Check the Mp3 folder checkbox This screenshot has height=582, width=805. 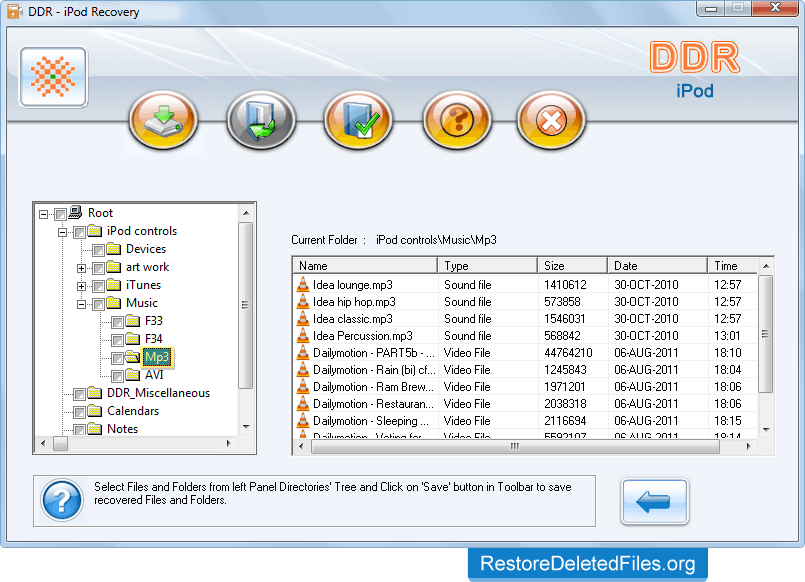(118, 358)
